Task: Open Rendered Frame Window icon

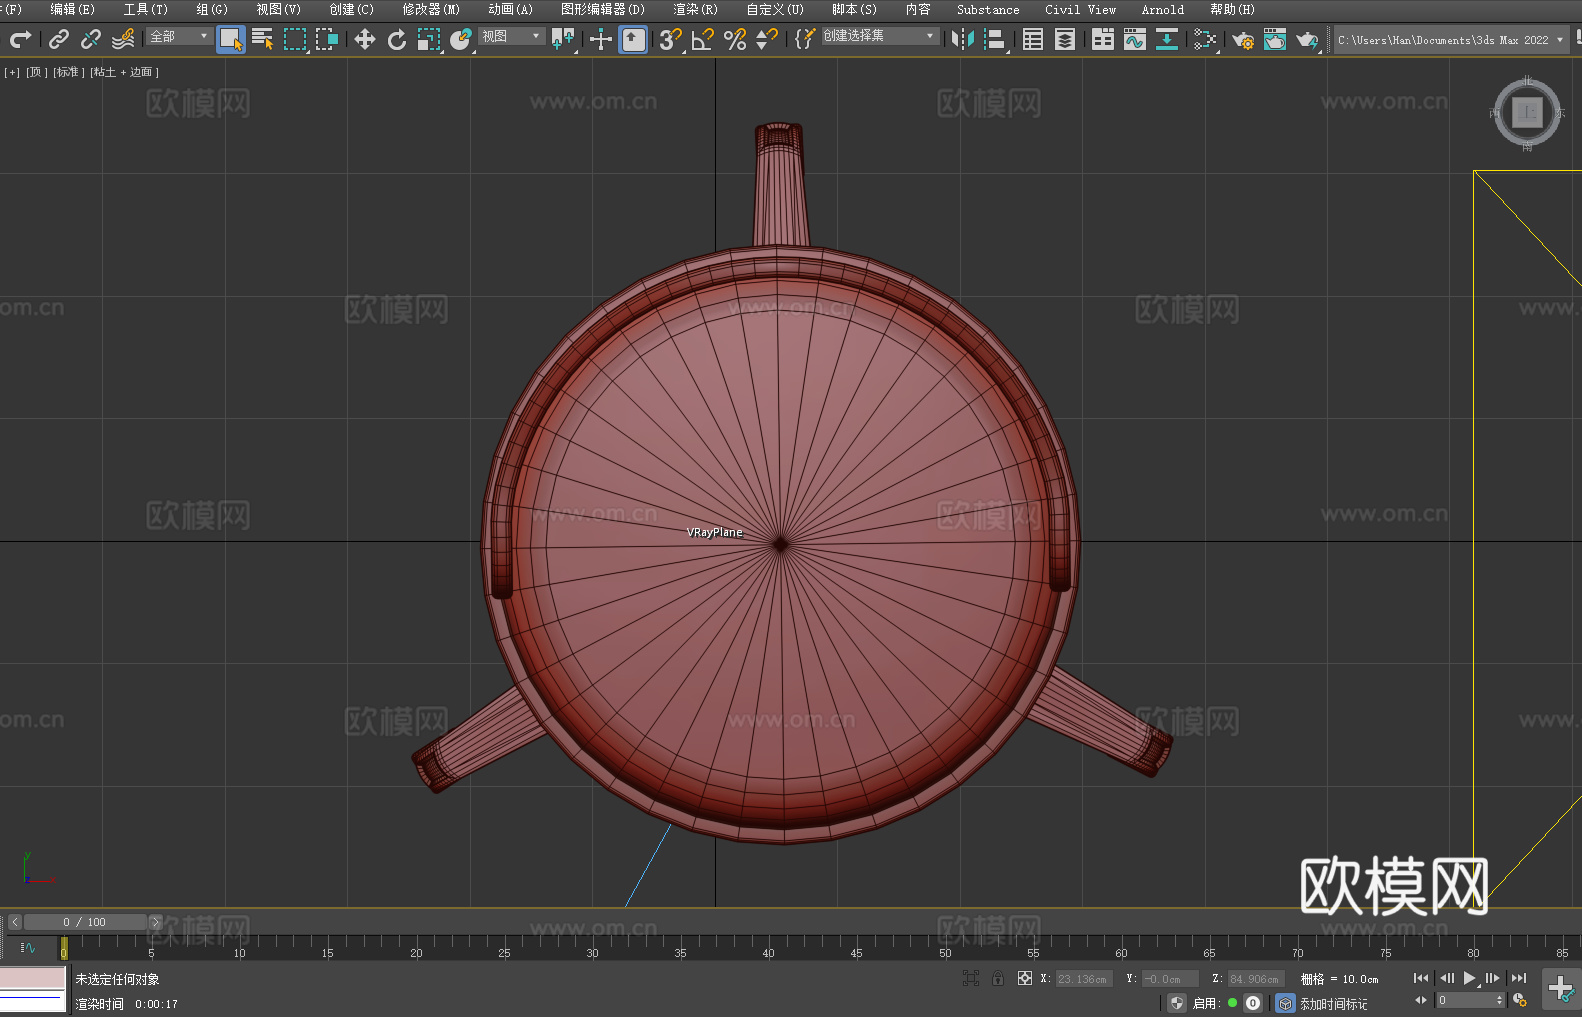Action: tap(1275, 39)
